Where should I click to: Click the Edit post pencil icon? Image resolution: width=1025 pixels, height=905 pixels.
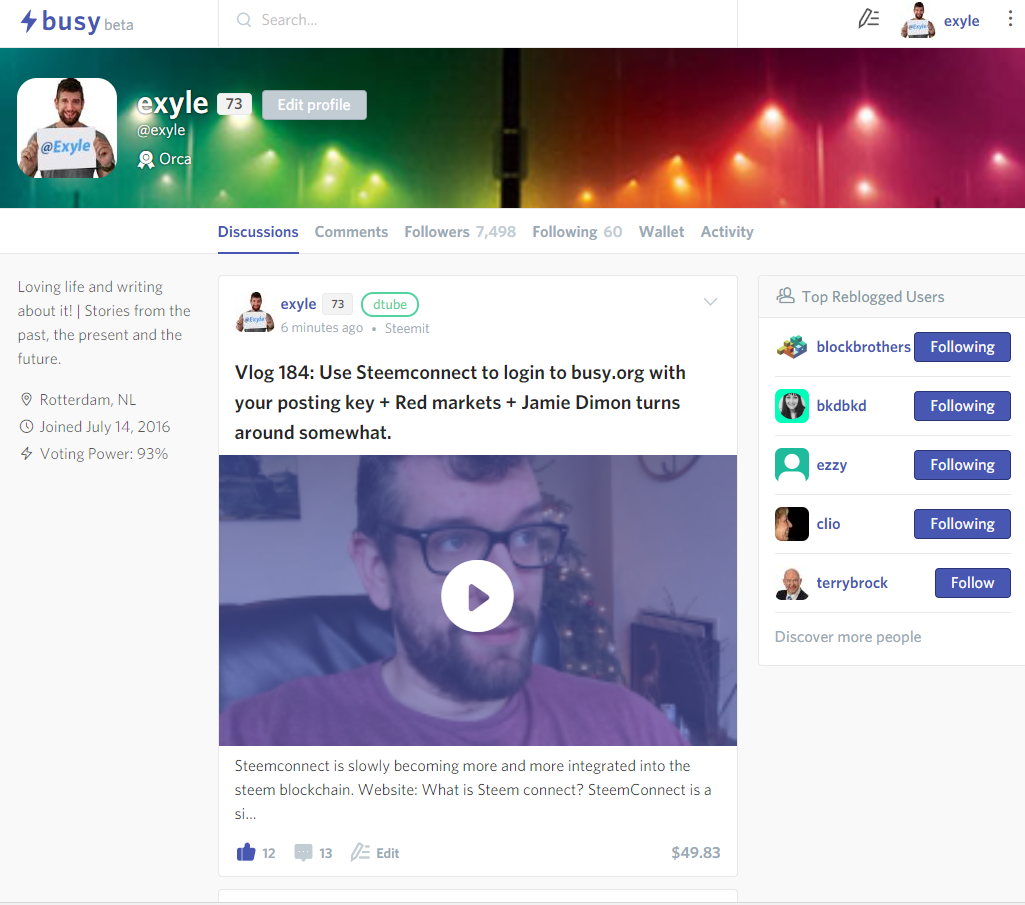[x=360, y=852]
